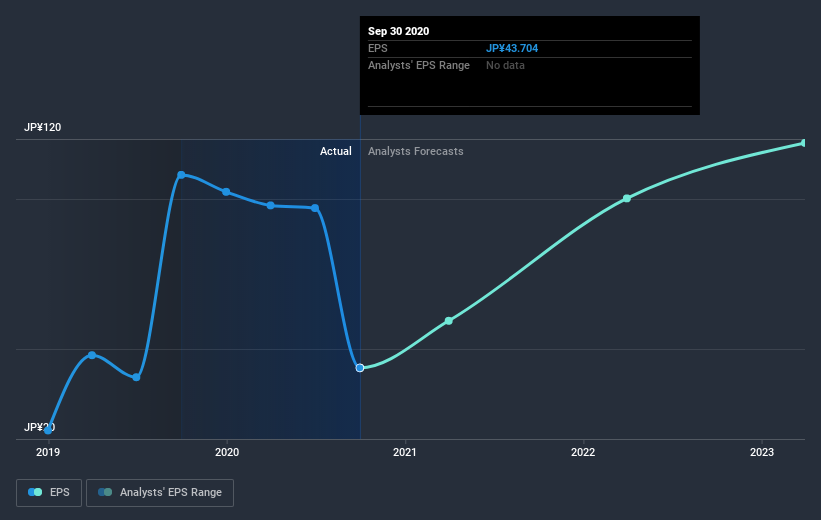Screen dimensions: 821x520
Task: Click the 'Actual' label
Action: coord(336,151)
